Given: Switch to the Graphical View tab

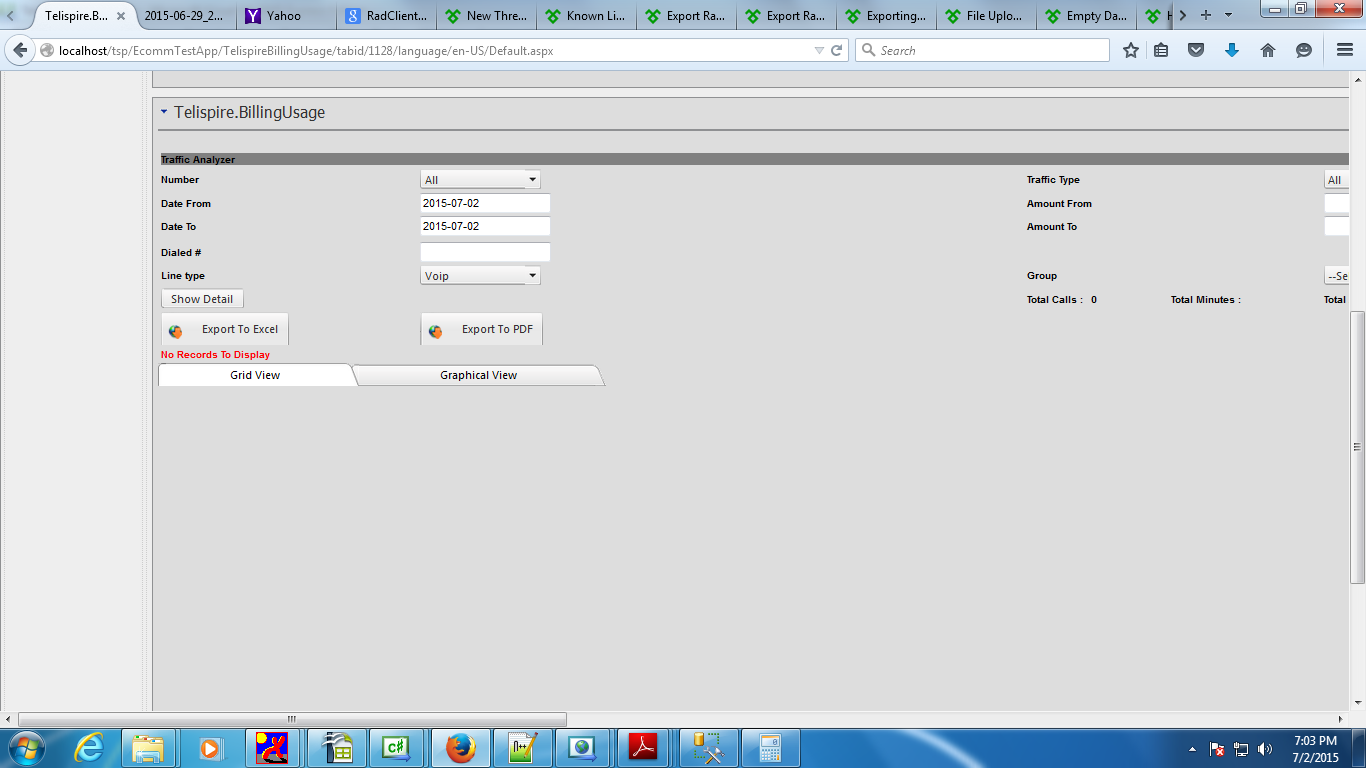Looking at the screenshot, I should (x=478, y=375).
